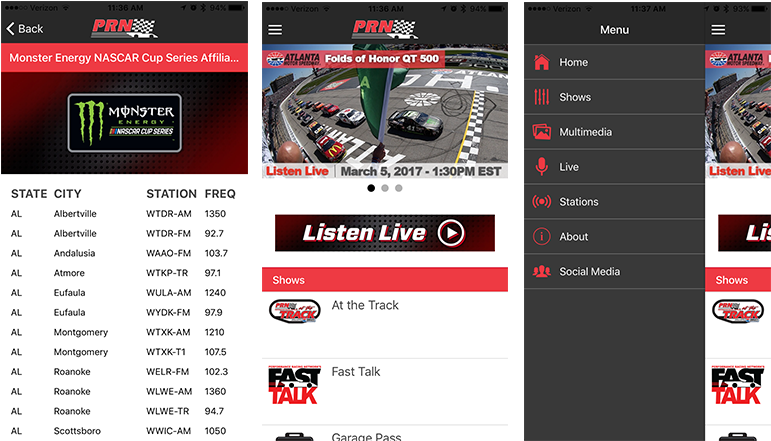Select station WYDK-FM row
The width and height of the screenshot is (771, 441).
124,312
